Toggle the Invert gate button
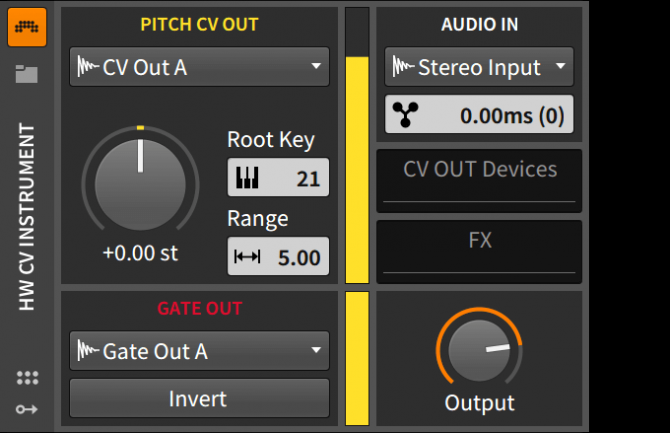670x433 pixels. [198, 399]
